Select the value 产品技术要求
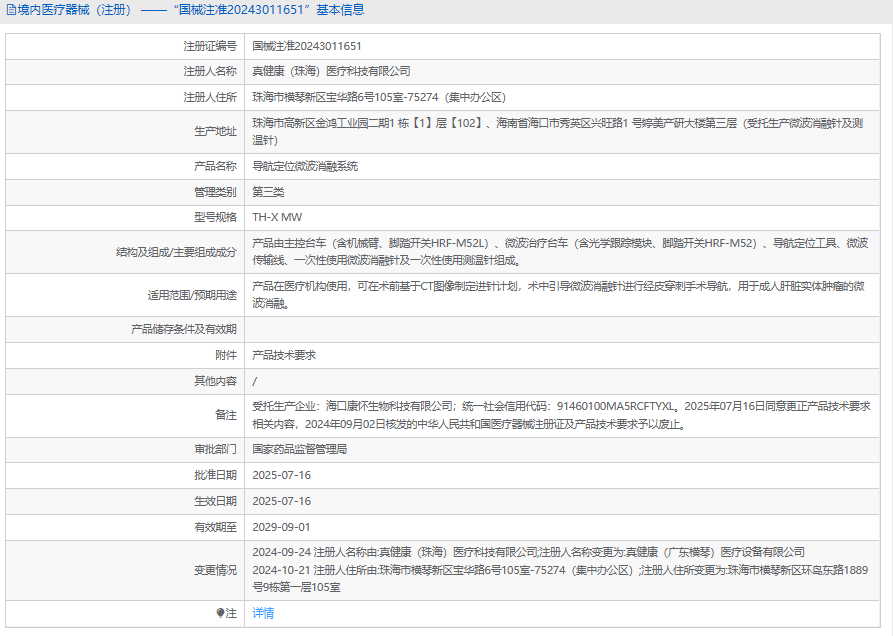The width and height of the screenshot is (893, 636). [284, 355]
